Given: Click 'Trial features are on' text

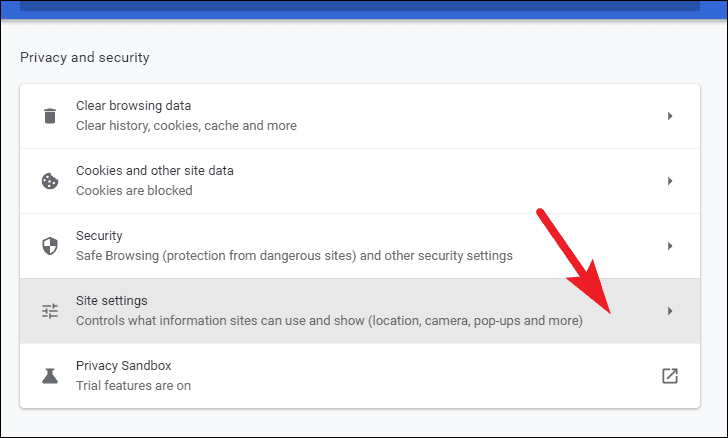Looking at the screenshot, I should 133,386.
